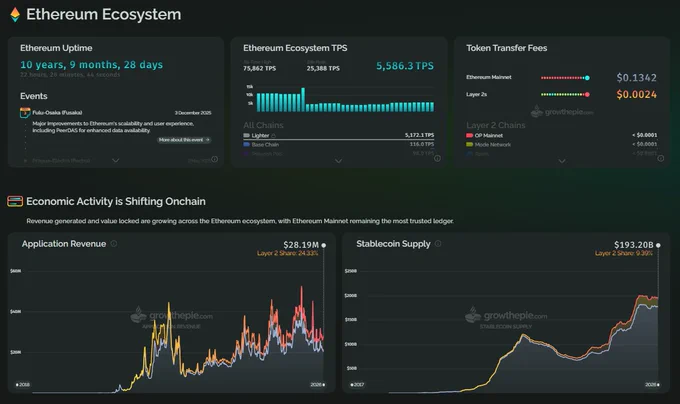The image size is (680, 404).
Task: Click the Ethereum Ecosystem page title
Action: click(104, 14)
